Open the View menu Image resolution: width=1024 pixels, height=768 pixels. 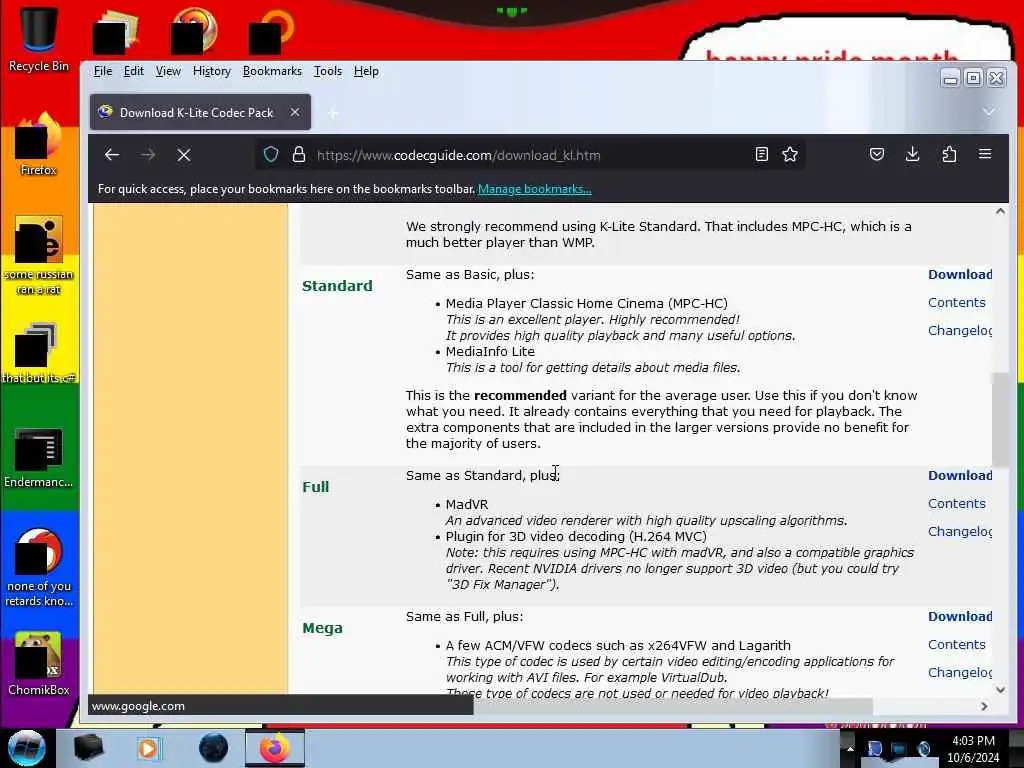coord(168,71)
